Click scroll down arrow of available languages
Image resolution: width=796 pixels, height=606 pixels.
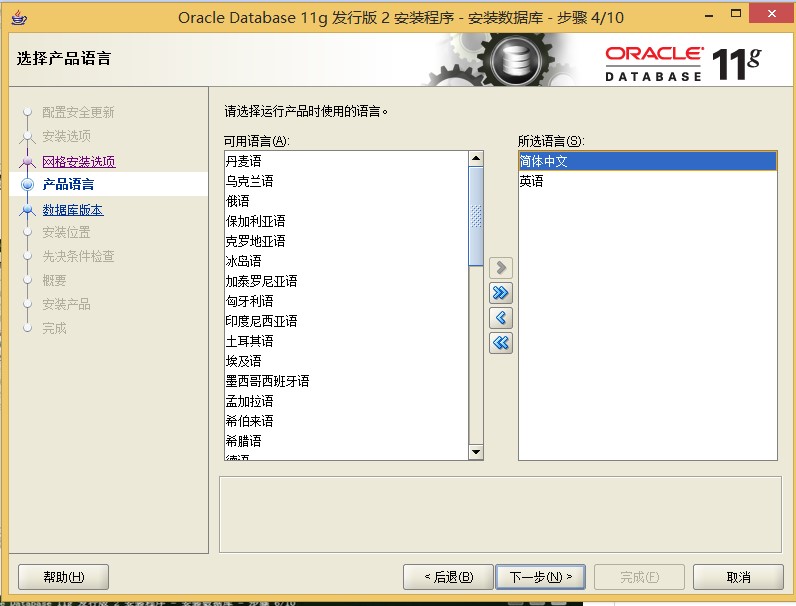[x=476, y=452]
